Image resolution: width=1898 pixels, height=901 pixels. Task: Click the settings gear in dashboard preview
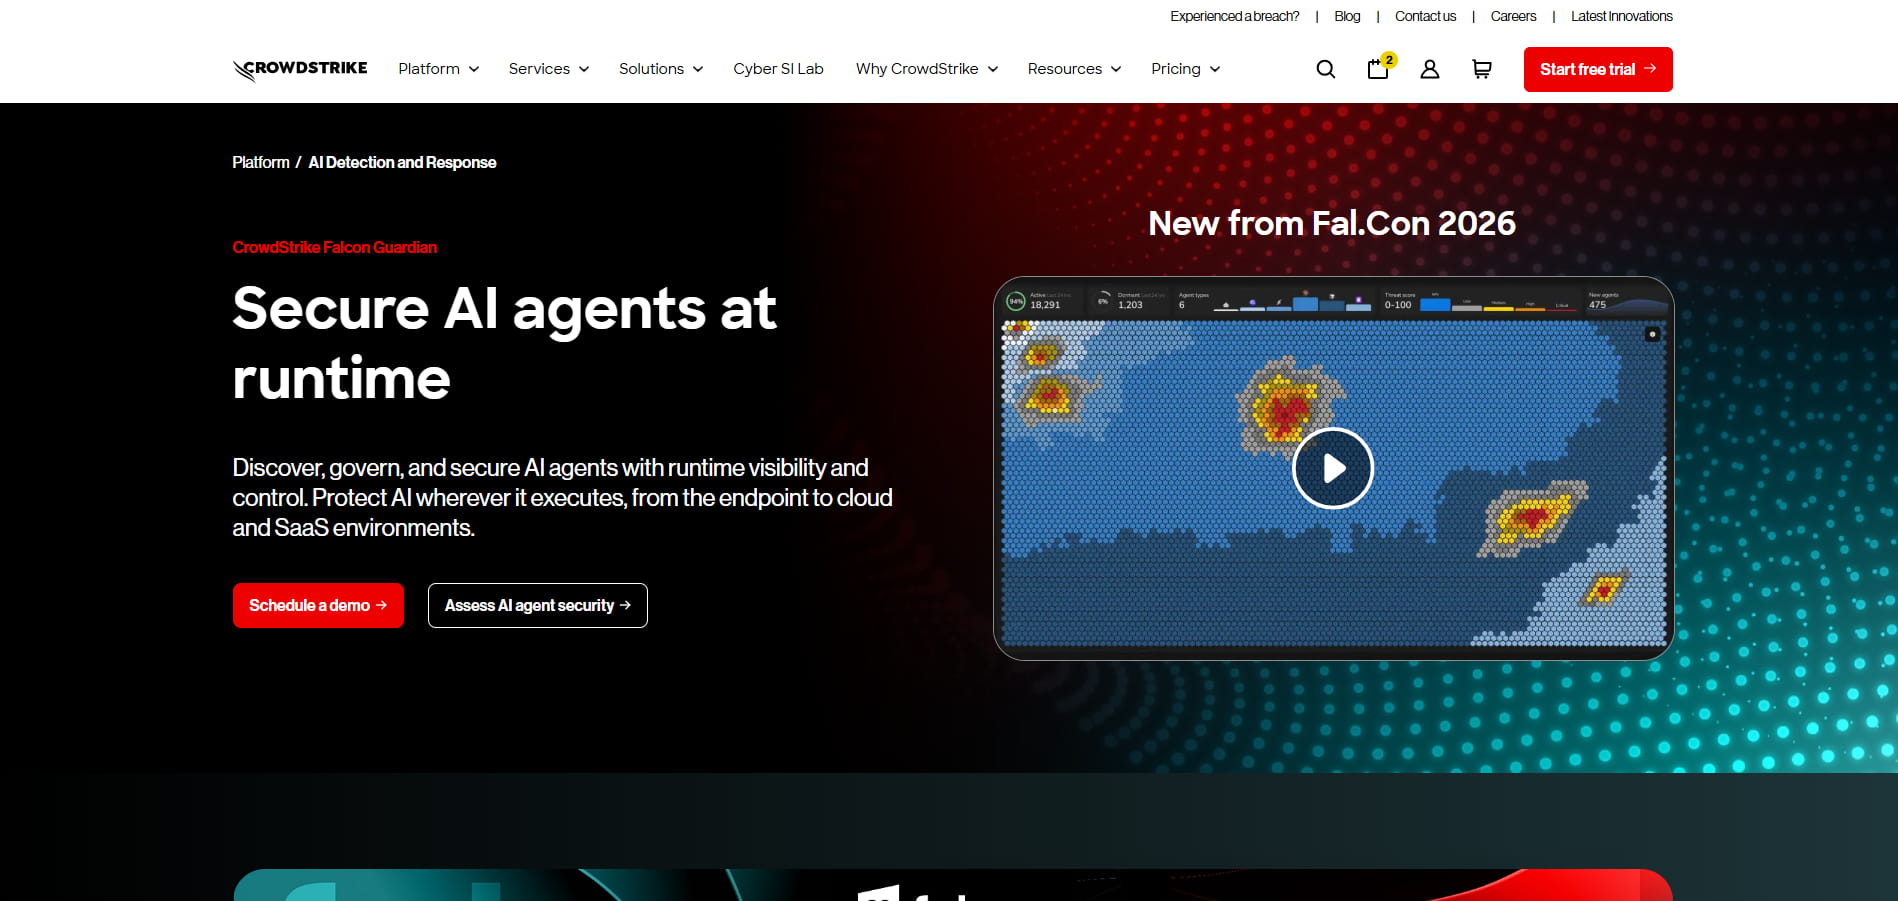click(1652, 334)
